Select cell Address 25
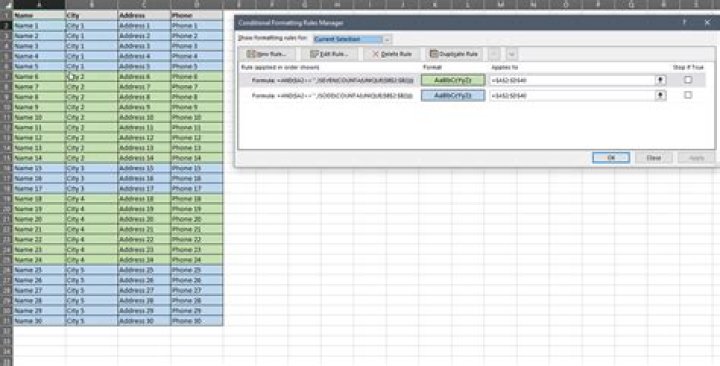This screenshot has width=720, height=366. (x=144, y=270)
